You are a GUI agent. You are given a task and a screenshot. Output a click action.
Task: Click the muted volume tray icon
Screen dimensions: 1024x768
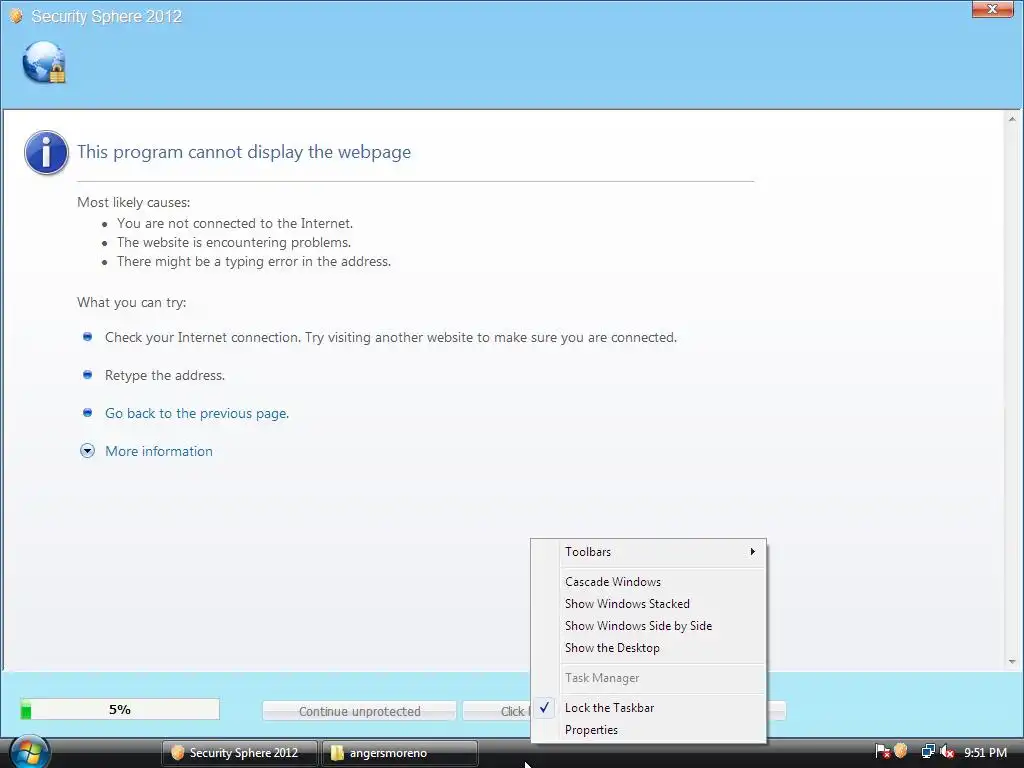click(947, 752)
